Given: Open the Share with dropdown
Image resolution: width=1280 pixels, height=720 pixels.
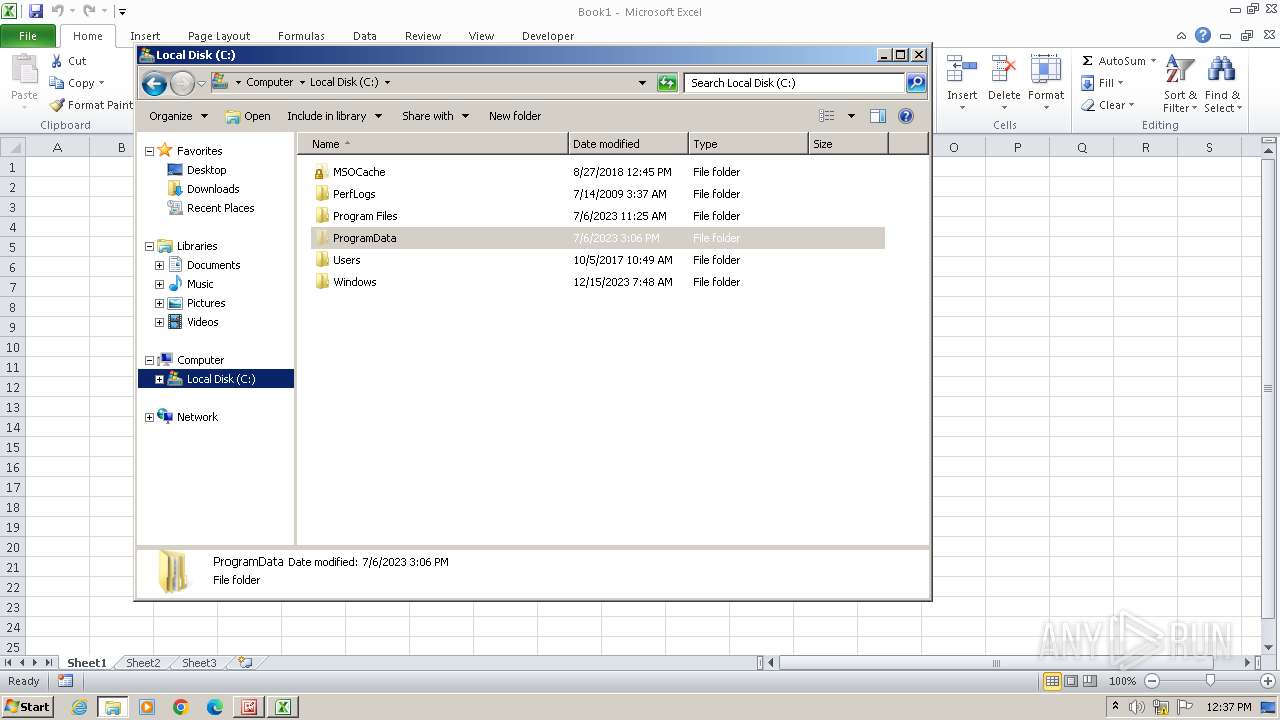Looking at the screenshot, I should pos(435,116).
